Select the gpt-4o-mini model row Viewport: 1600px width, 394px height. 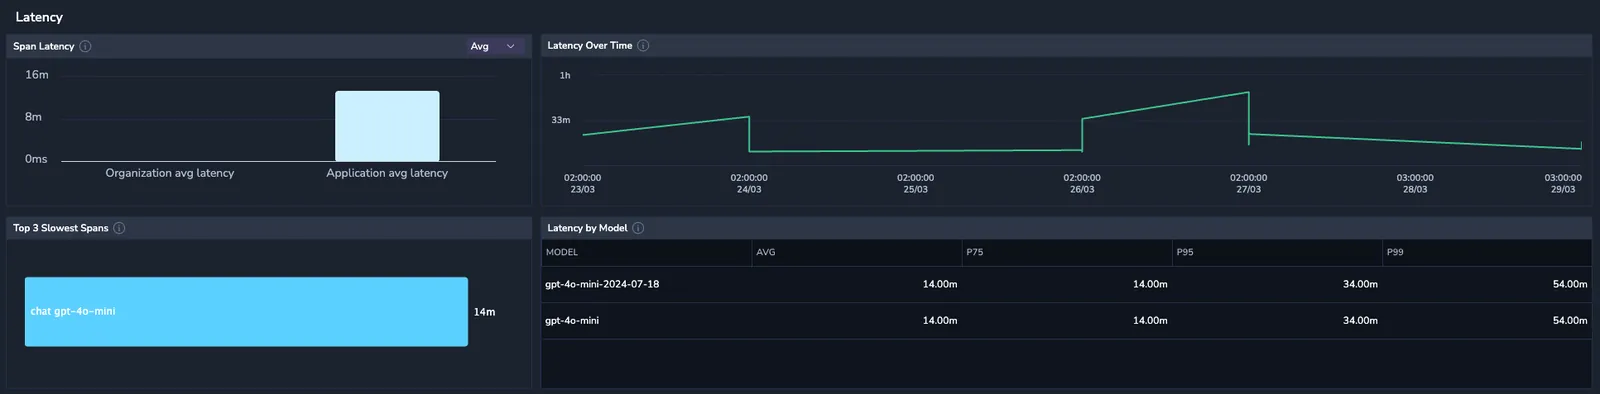(1066, 321)
